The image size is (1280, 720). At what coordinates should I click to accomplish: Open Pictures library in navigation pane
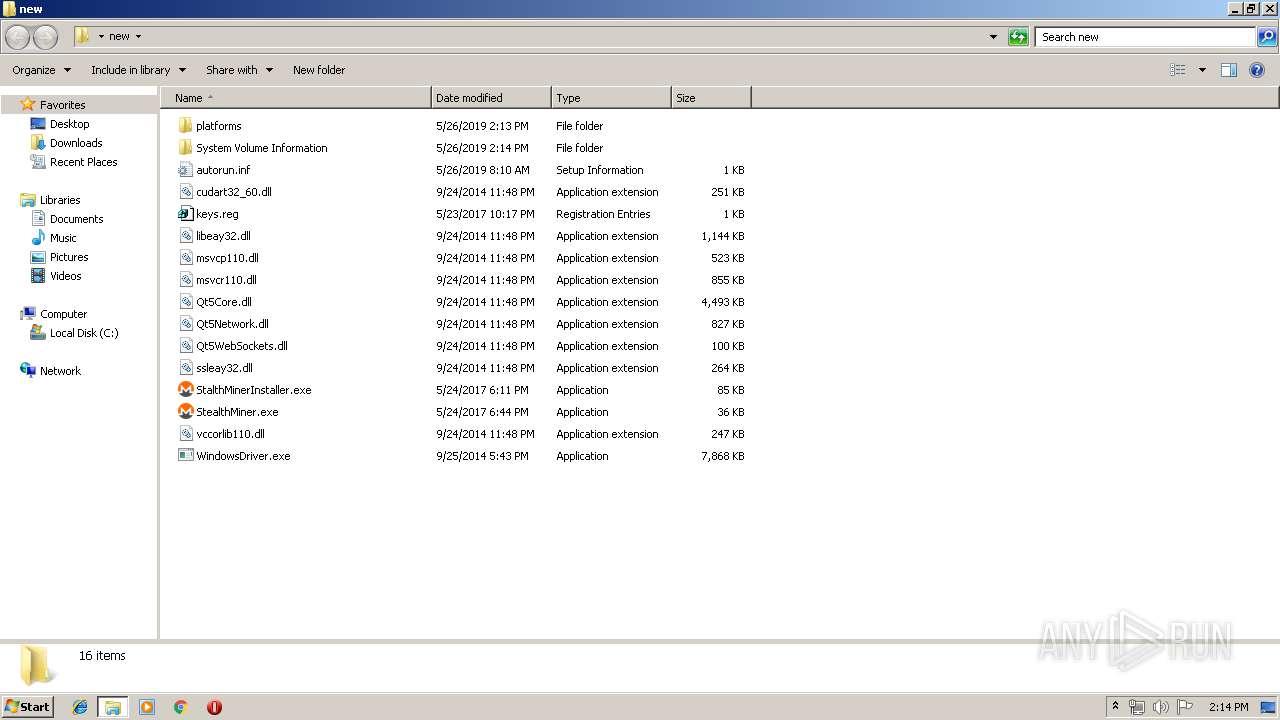(x=69, y=257)
